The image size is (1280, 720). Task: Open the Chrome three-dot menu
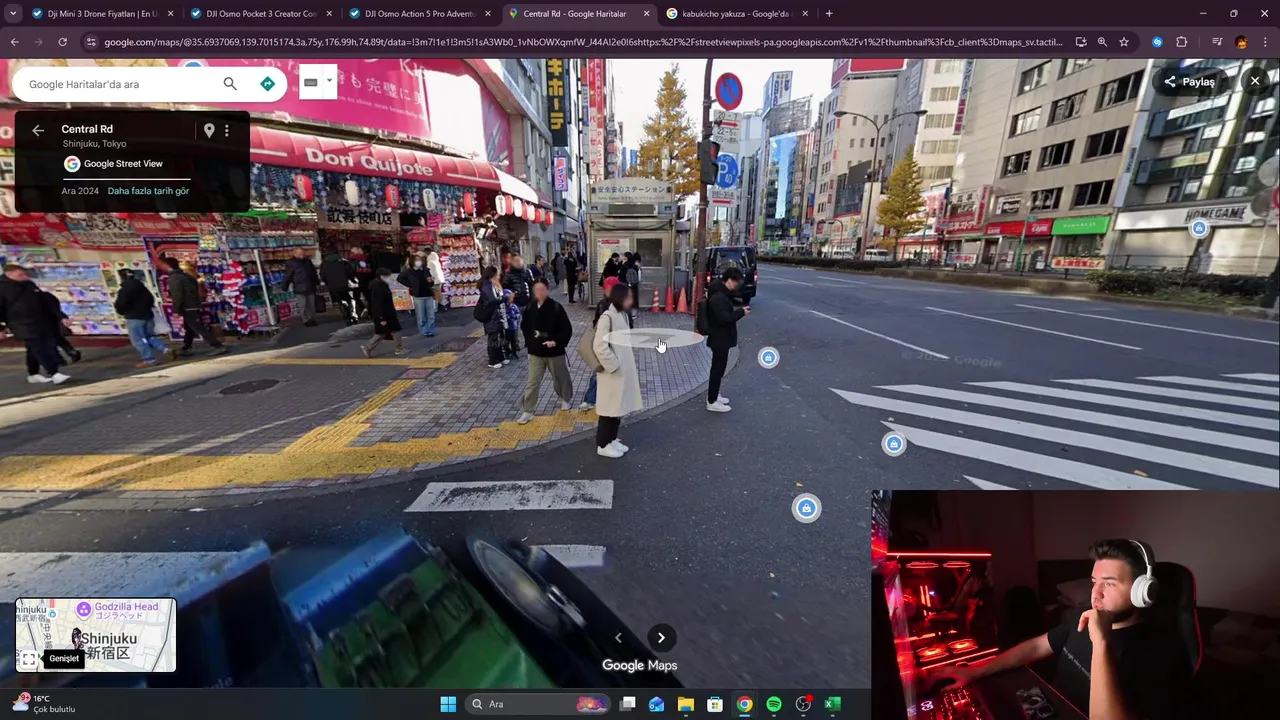[1265, 42]
